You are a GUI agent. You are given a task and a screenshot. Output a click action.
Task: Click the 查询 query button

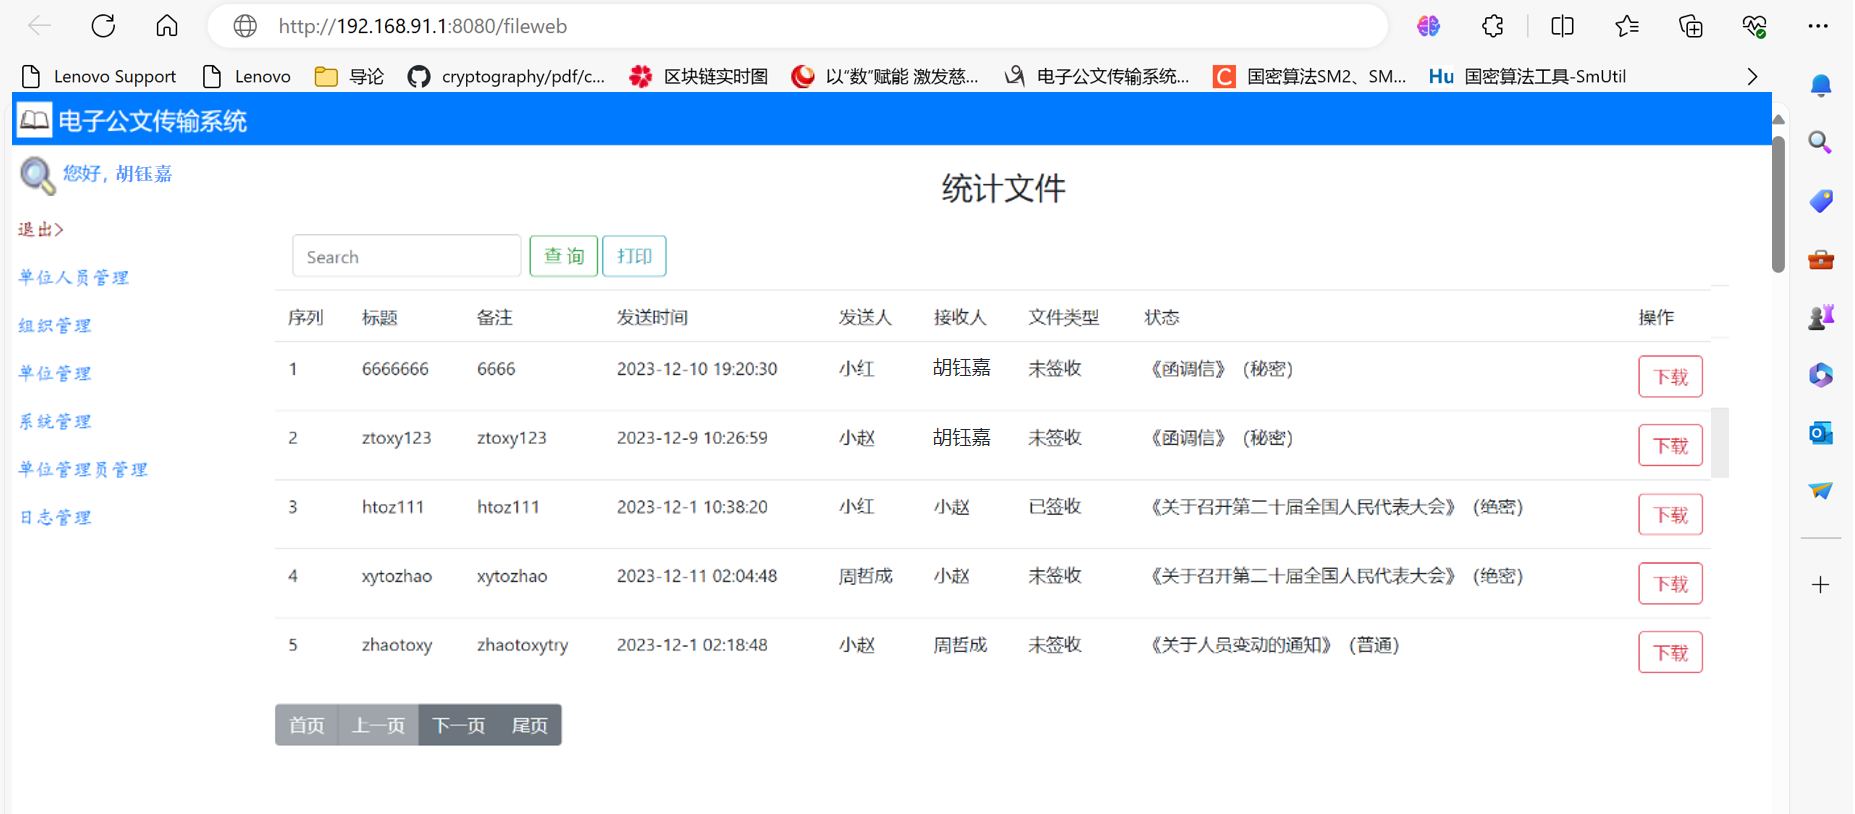[x=564, y=256]
